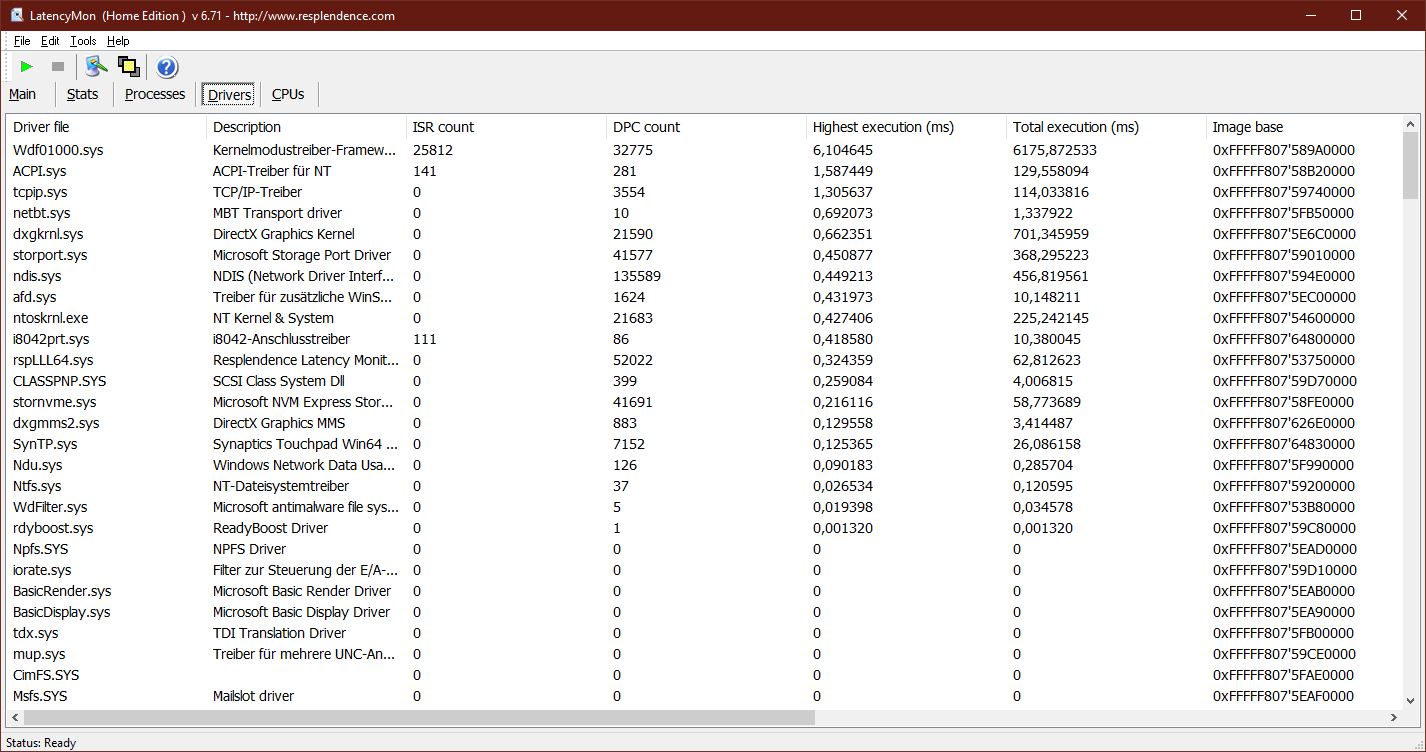
Task: Select the CimFS.SYS driver row
Action: tap(704, 675)
